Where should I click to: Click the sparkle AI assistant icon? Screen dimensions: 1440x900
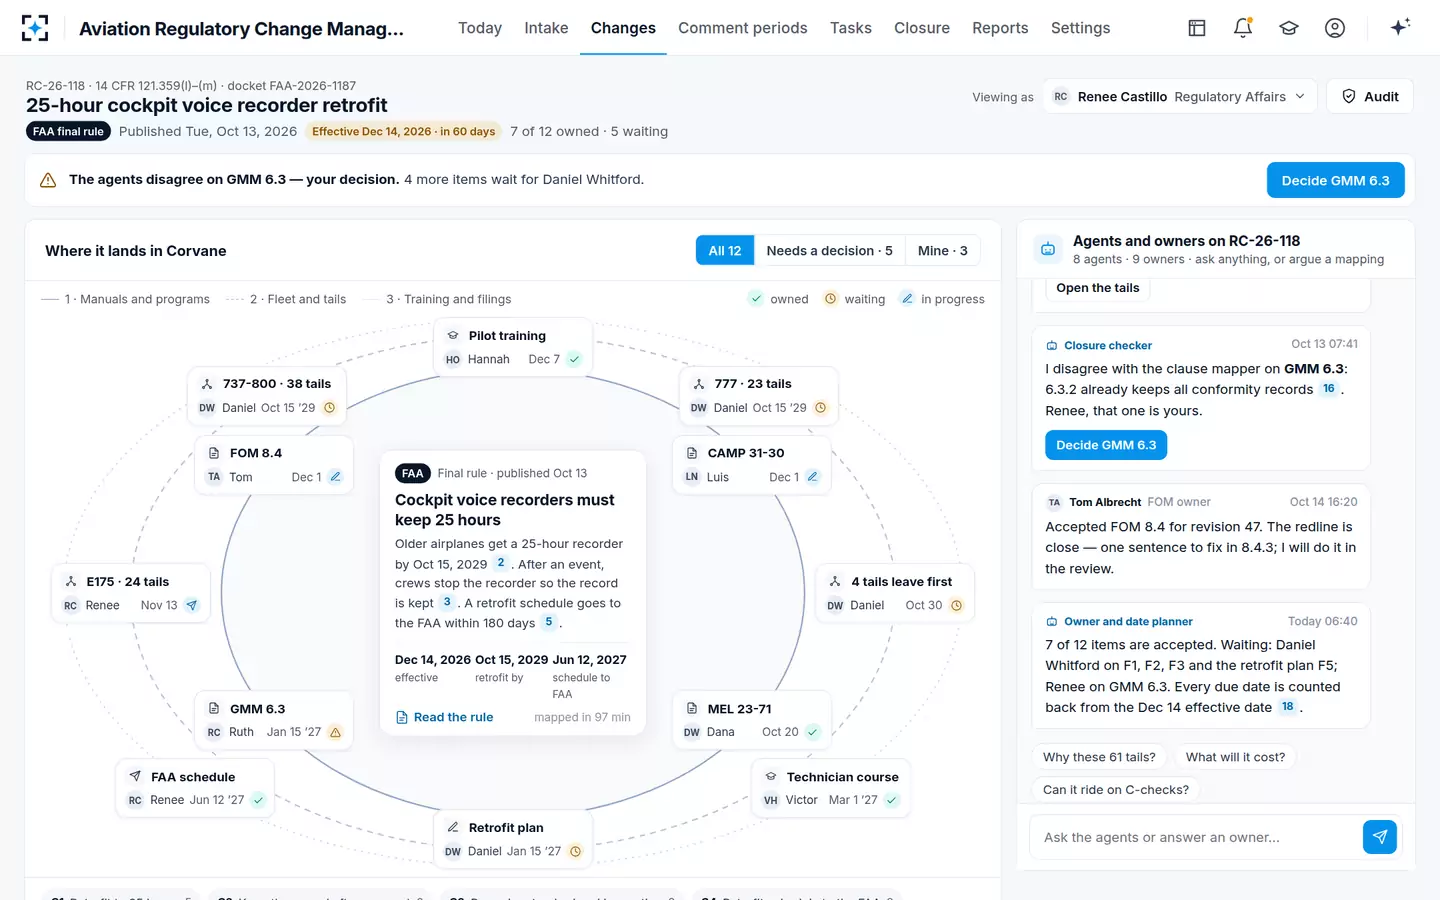pos(1400,27)
